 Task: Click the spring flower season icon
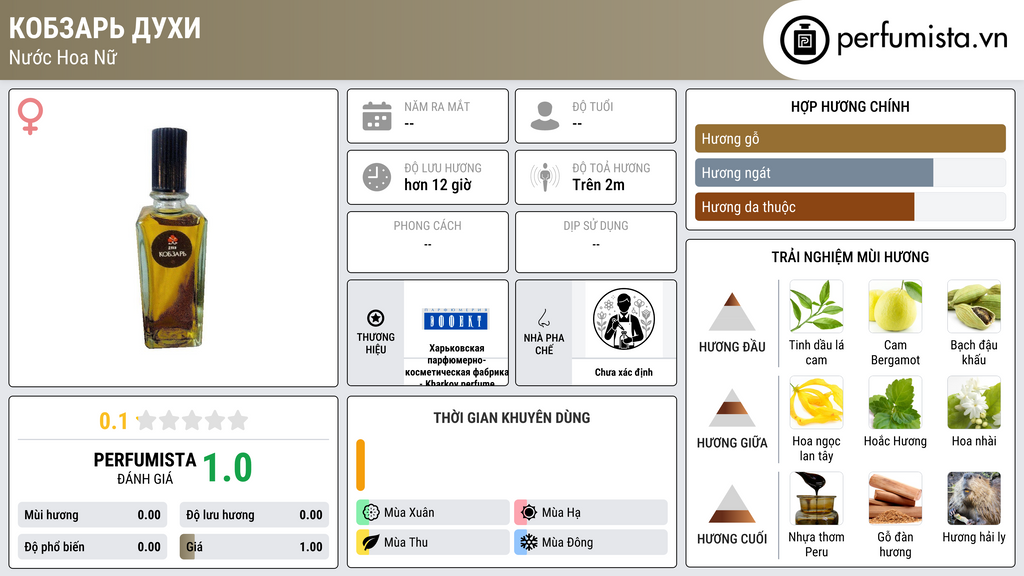click(371, 513)
